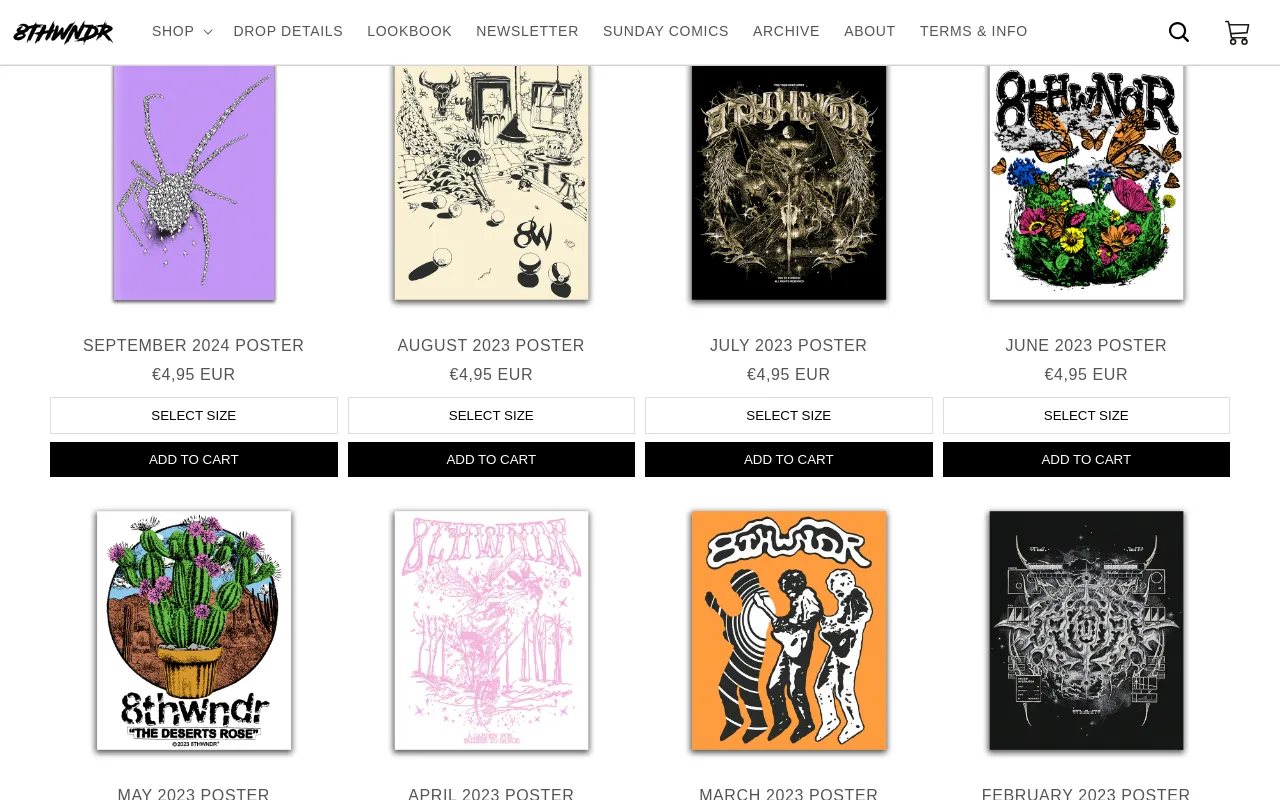Add September 2024 Poster to cart
The height and width of the screenshot is (800, 1280).
194,459
